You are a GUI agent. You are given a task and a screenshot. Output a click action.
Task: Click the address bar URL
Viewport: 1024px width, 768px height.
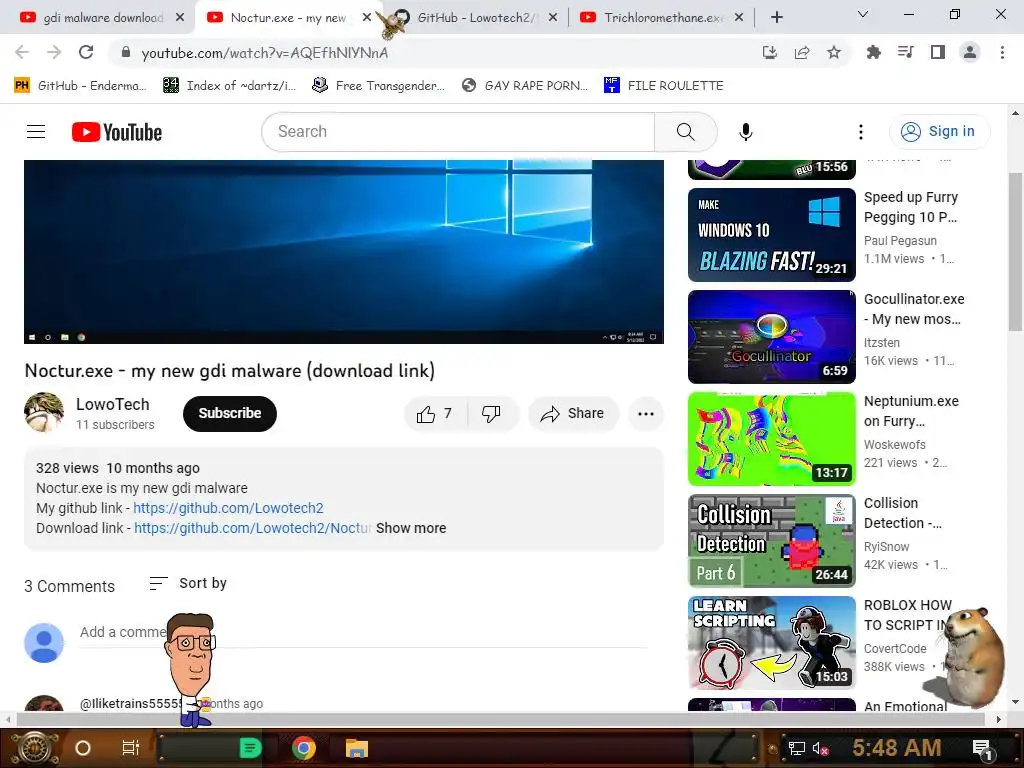tap(264, 53)
